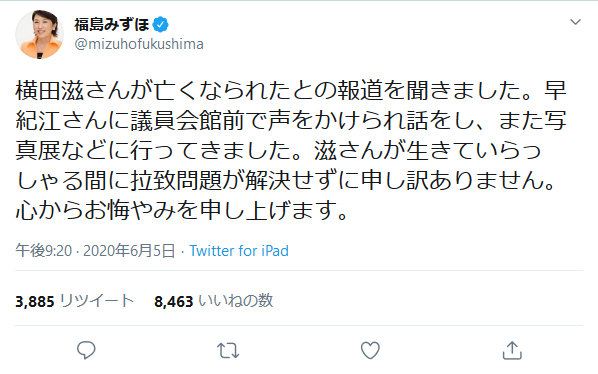This screenshot has width=598, height=374.
Task: Click the リツイート label text
Action: tap(97, 301)
